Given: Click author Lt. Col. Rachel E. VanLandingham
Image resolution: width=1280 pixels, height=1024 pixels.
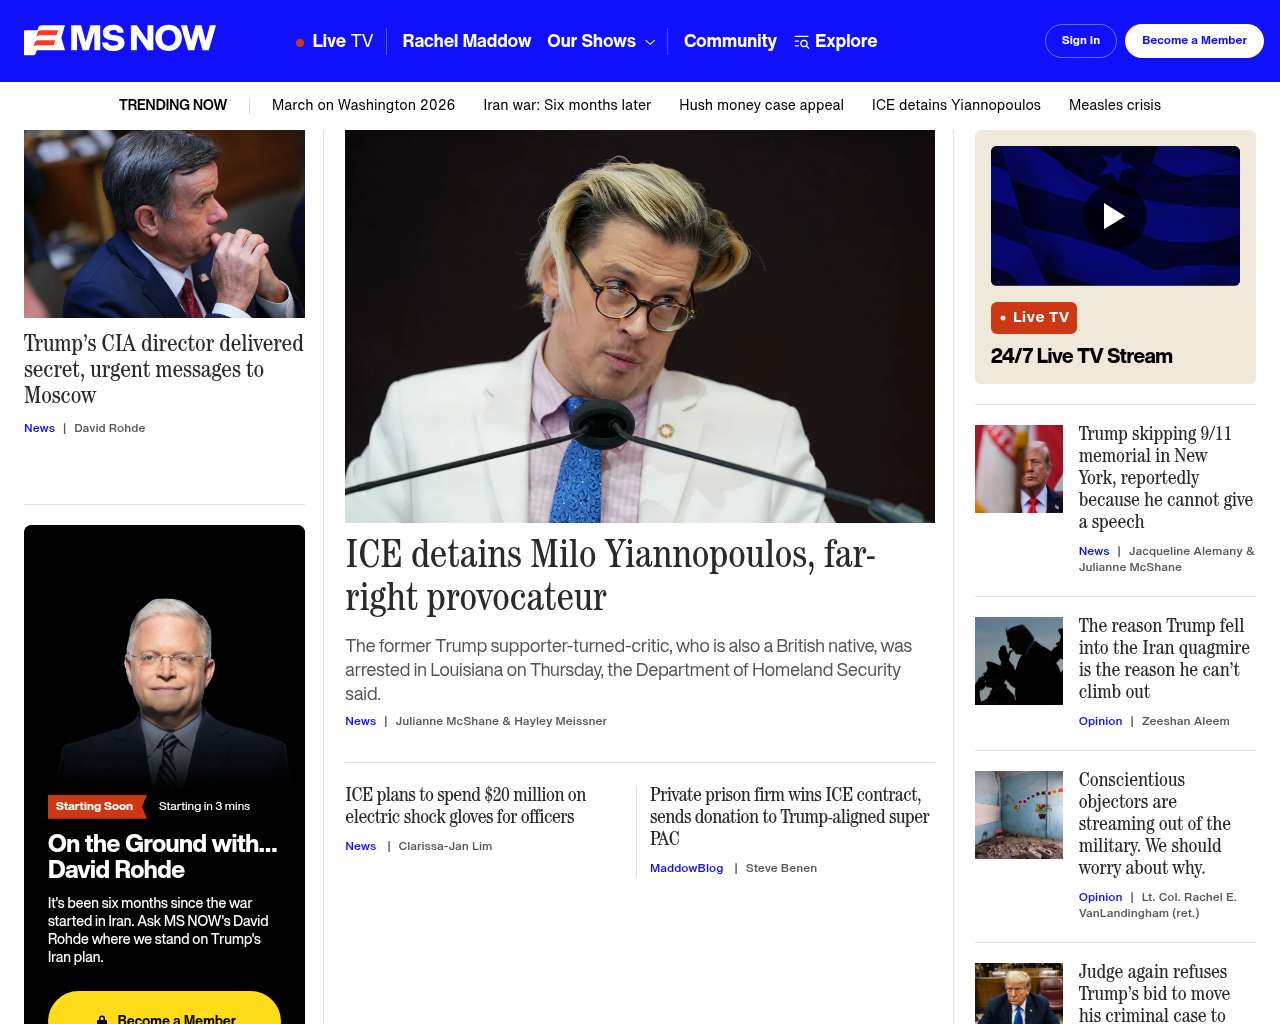Looking at the screenshot, I should pos(1158,905).
